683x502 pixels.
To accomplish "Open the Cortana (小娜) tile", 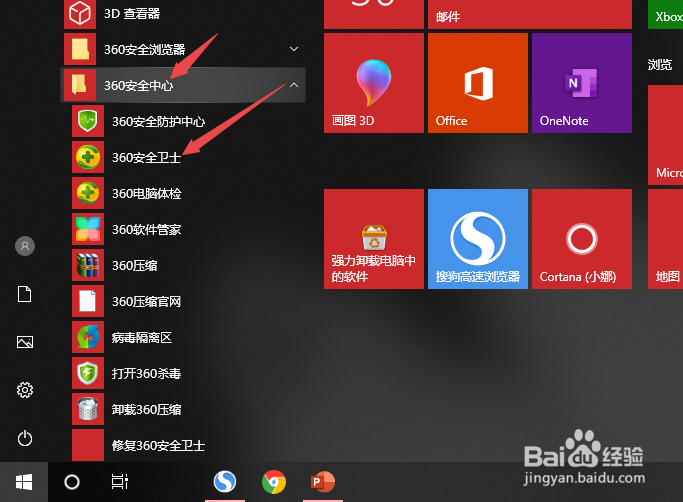I will [582, 239].
